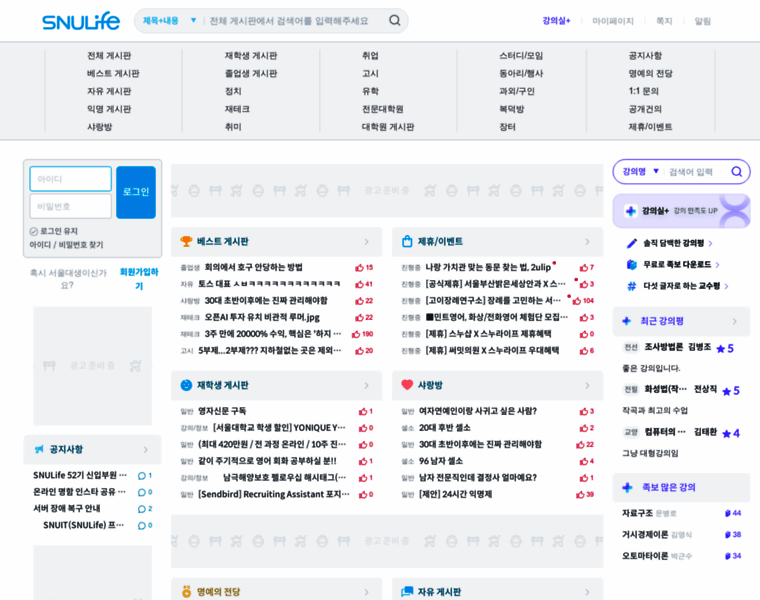This screenshot has width=760, height=600.
Task: Click the red heart icon beside 사랑방
Action: click(407, 385)
